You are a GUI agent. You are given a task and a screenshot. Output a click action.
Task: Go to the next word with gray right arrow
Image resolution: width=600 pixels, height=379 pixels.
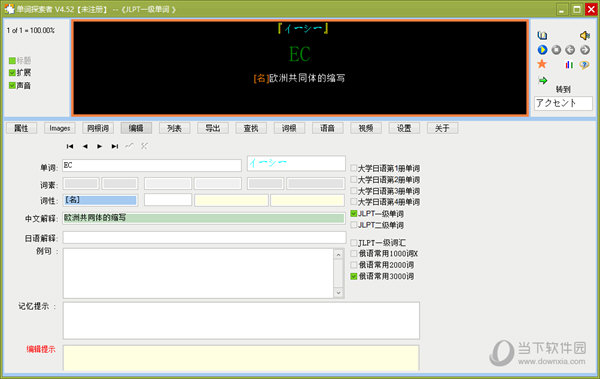pos(584,50)
